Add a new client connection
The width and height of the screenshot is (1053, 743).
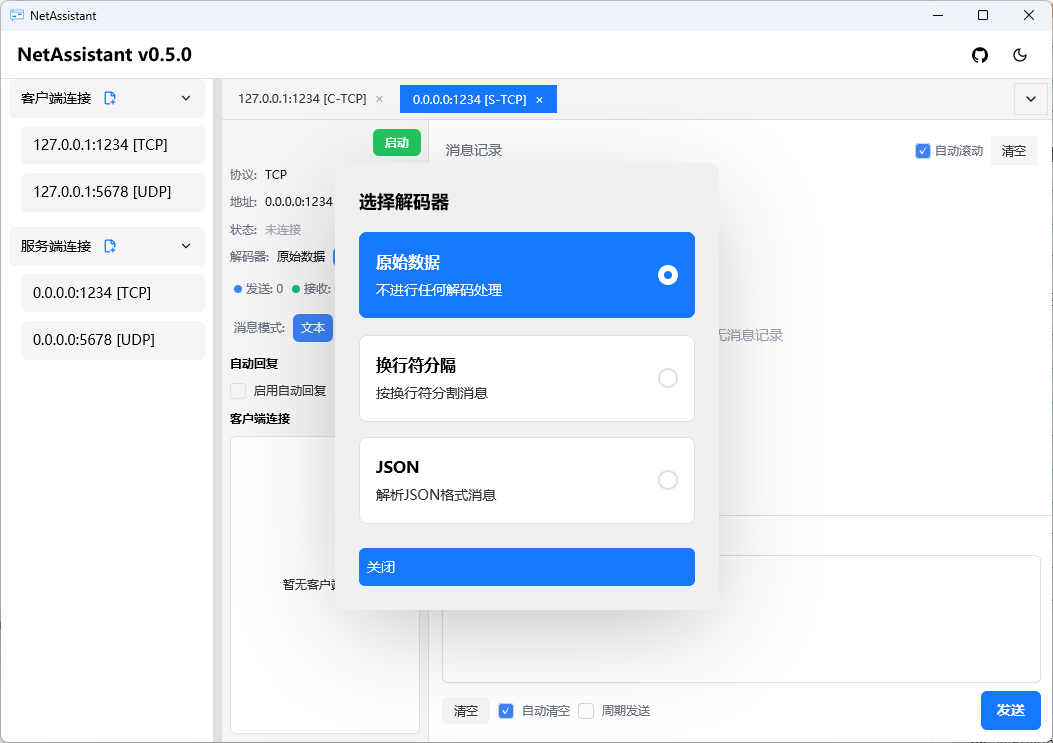coord(110,96)
